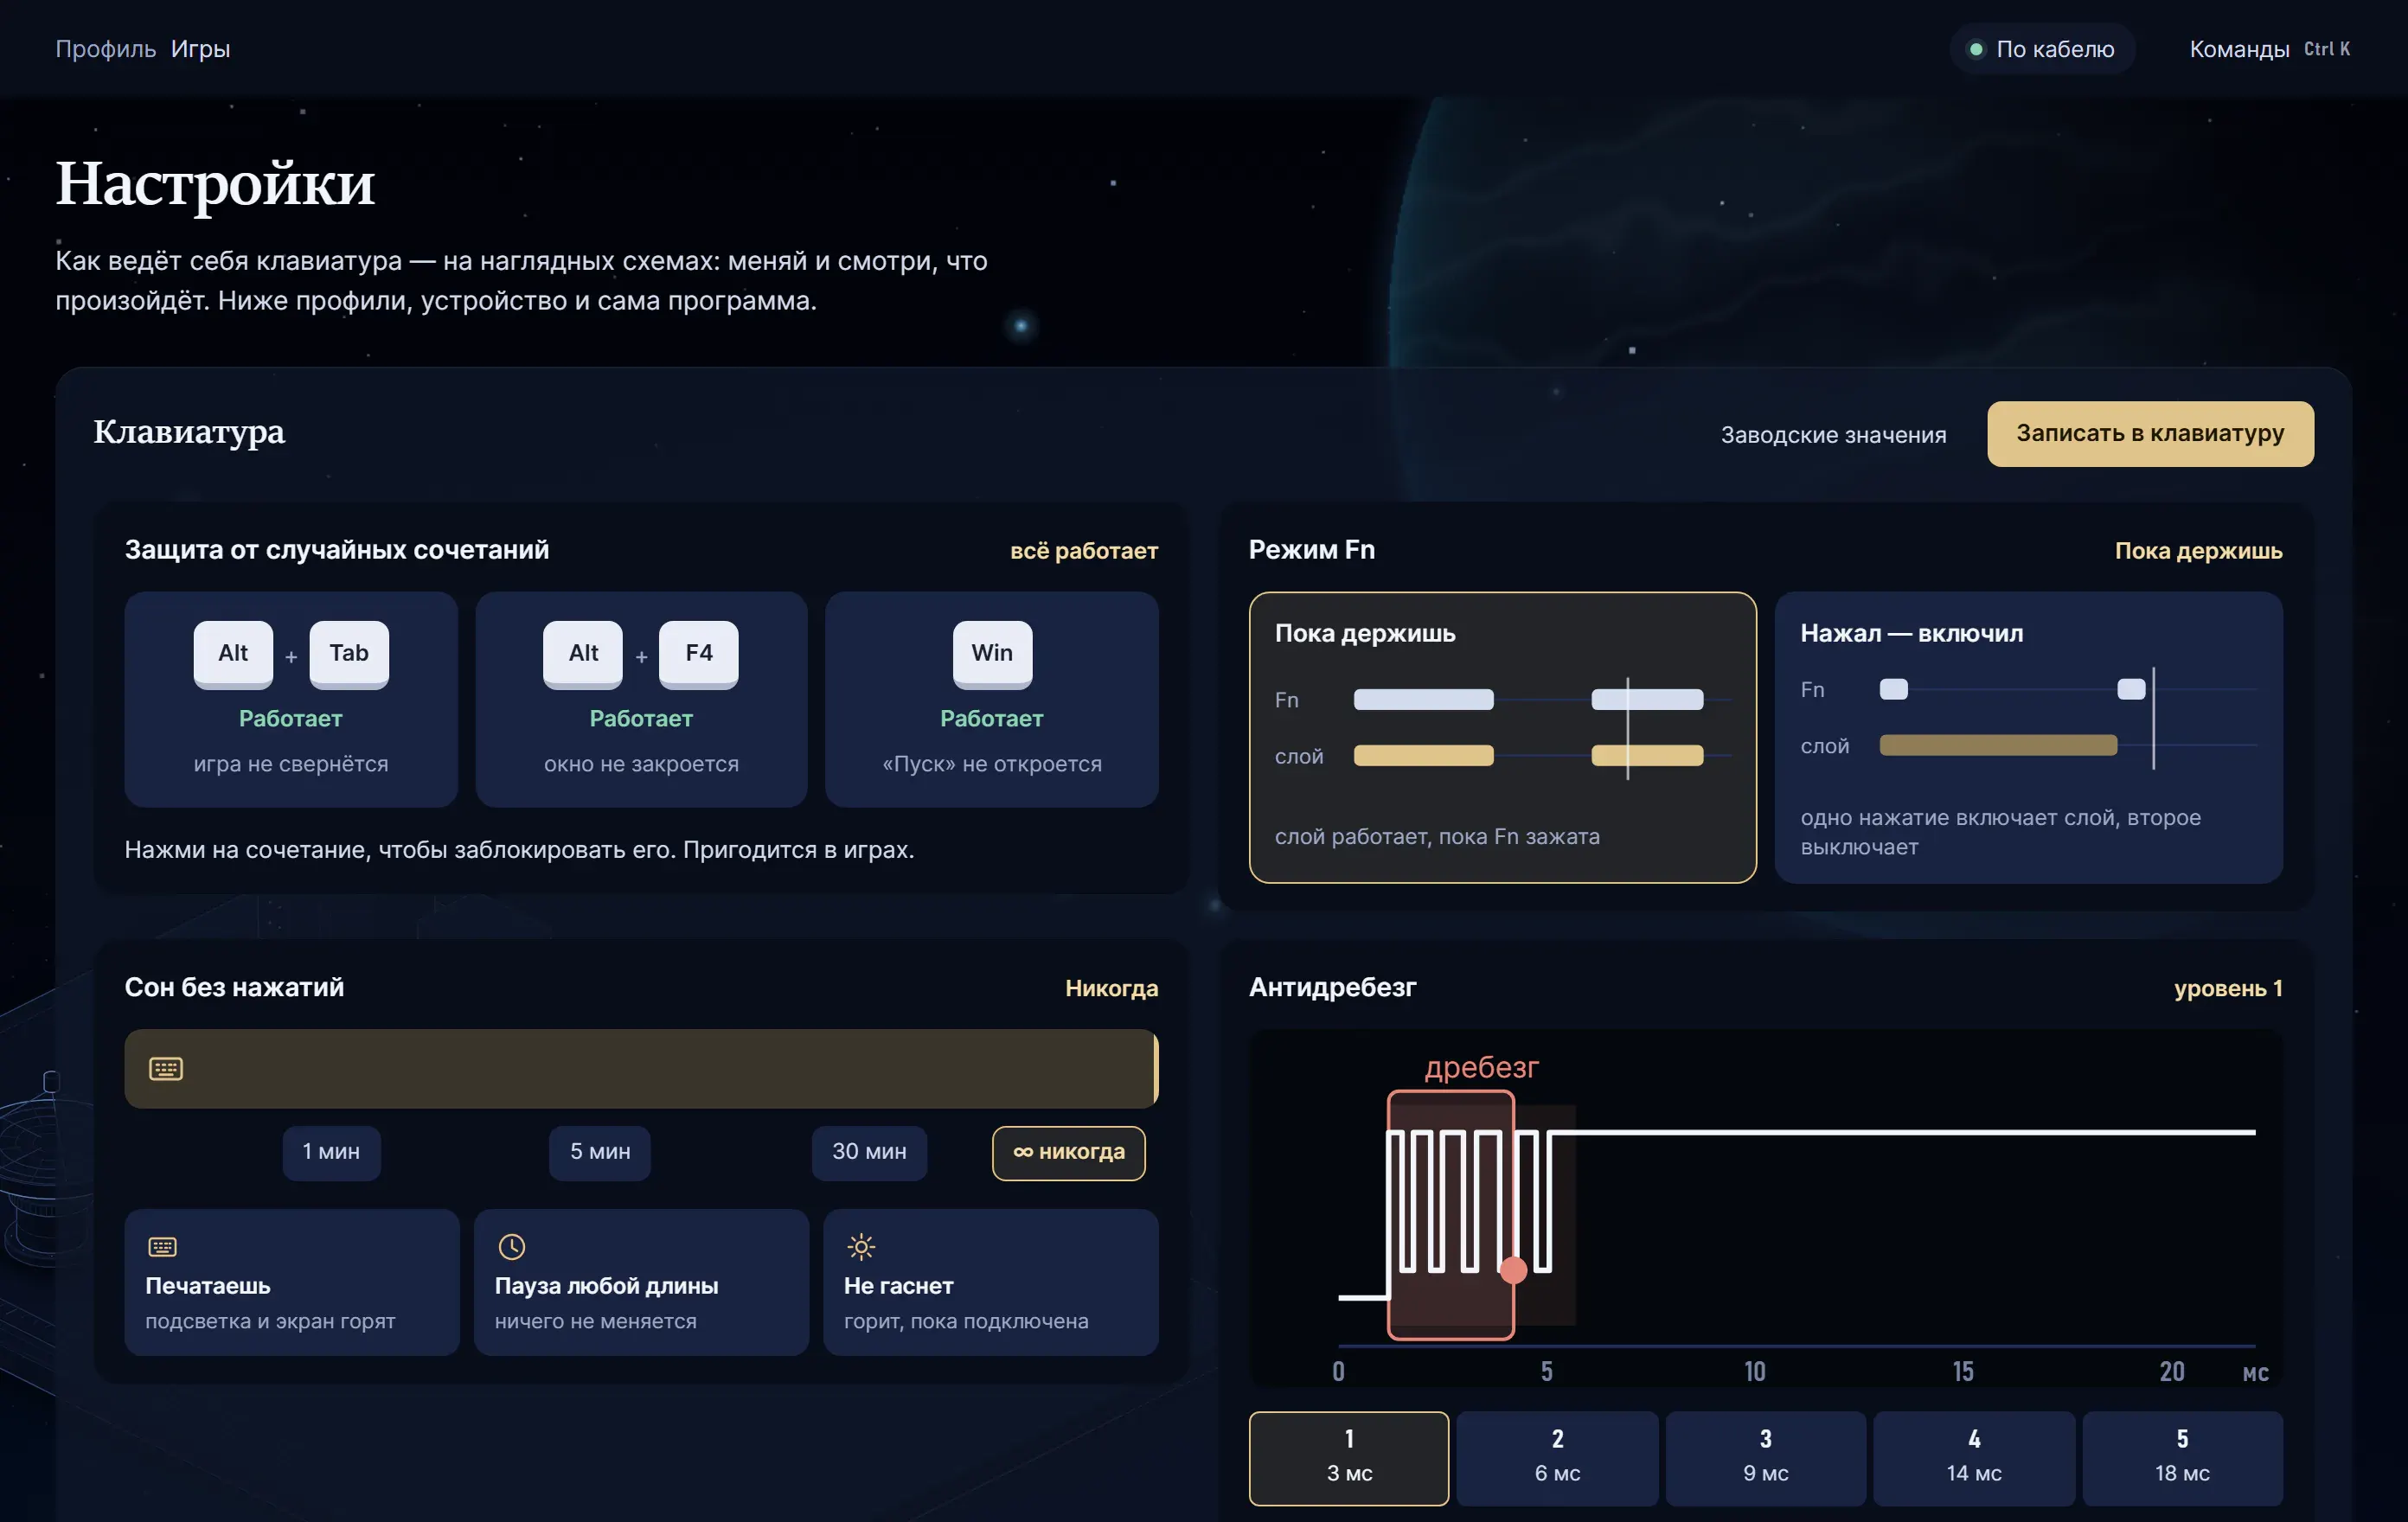Screen dimensions: 2408x1522
Task: Click clock icon on Пауза любой длины card
Action: point(511,1246)
